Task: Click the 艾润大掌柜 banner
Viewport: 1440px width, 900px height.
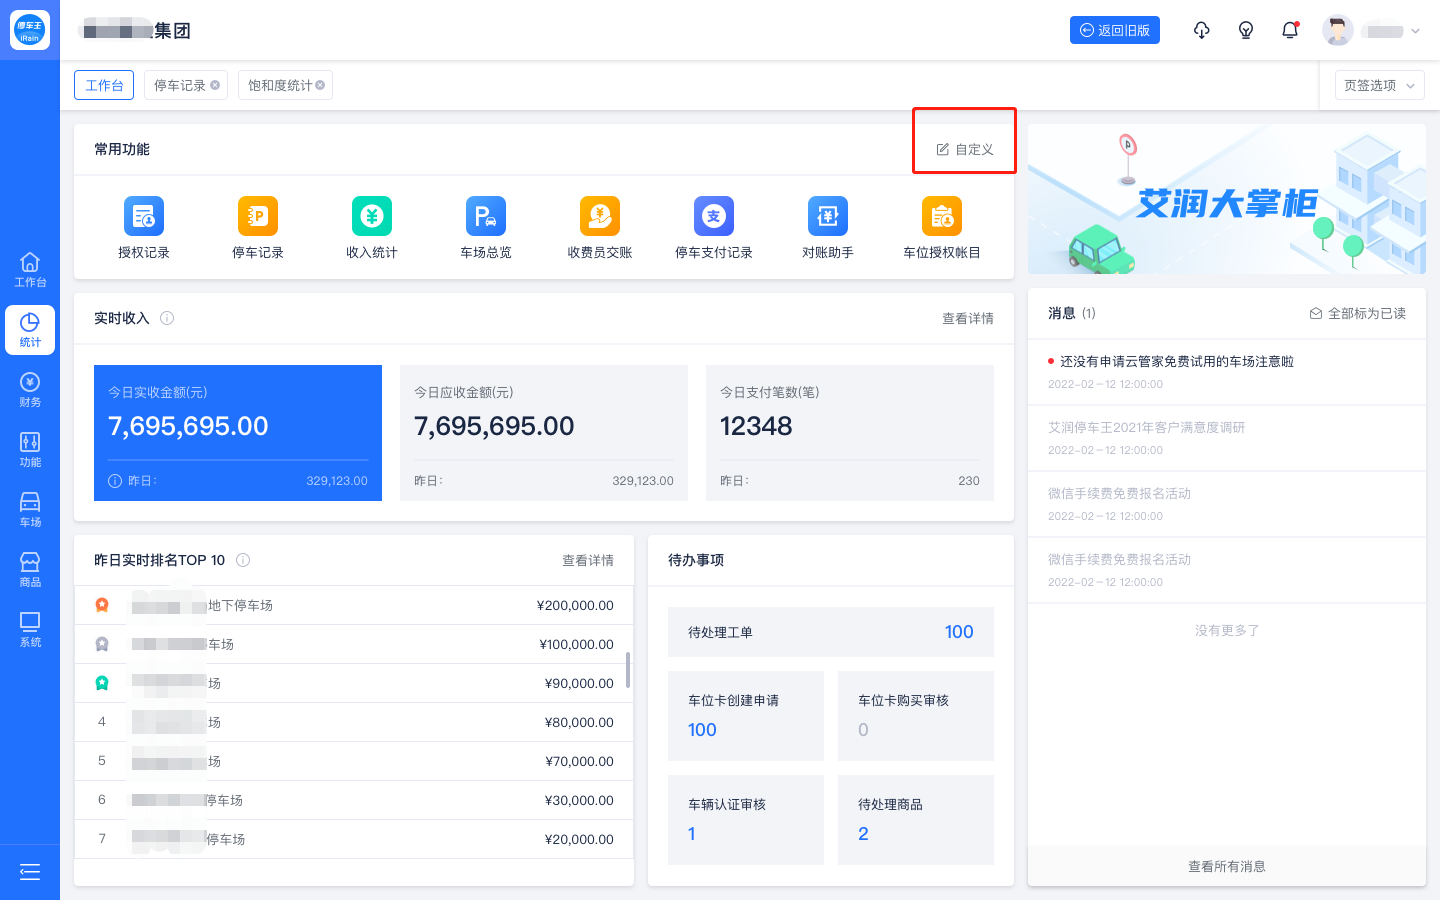Action: pyautogui.click(x=1227, y=199)
